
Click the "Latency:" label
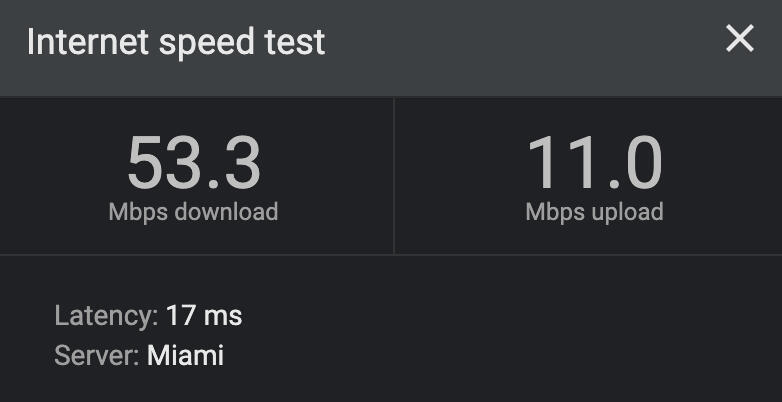click(106, 317)
